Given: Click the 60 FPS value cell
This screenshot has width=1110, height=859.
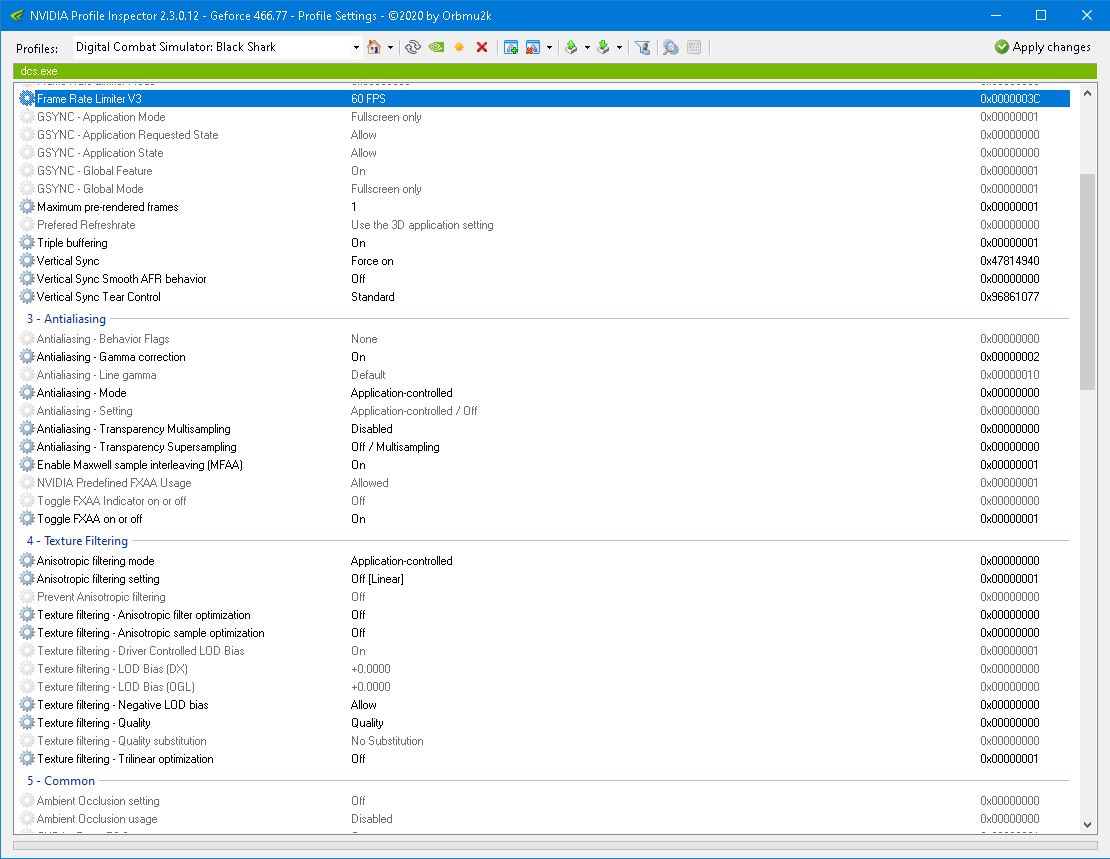Looking at the screenshot, I should [368, 98].
